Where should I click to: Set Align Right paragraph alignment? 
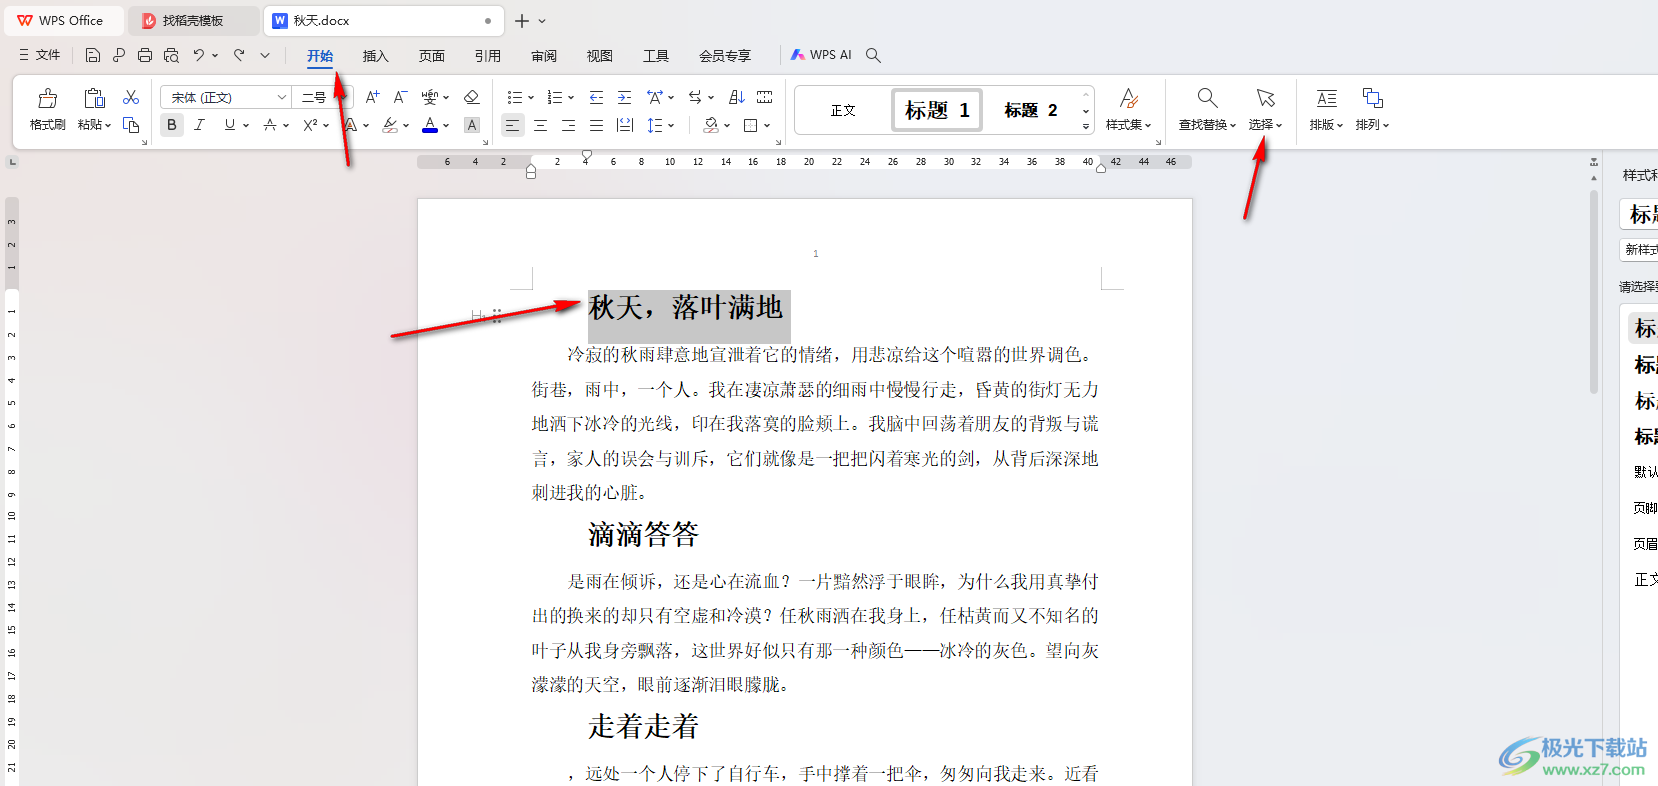click(568, 125)
